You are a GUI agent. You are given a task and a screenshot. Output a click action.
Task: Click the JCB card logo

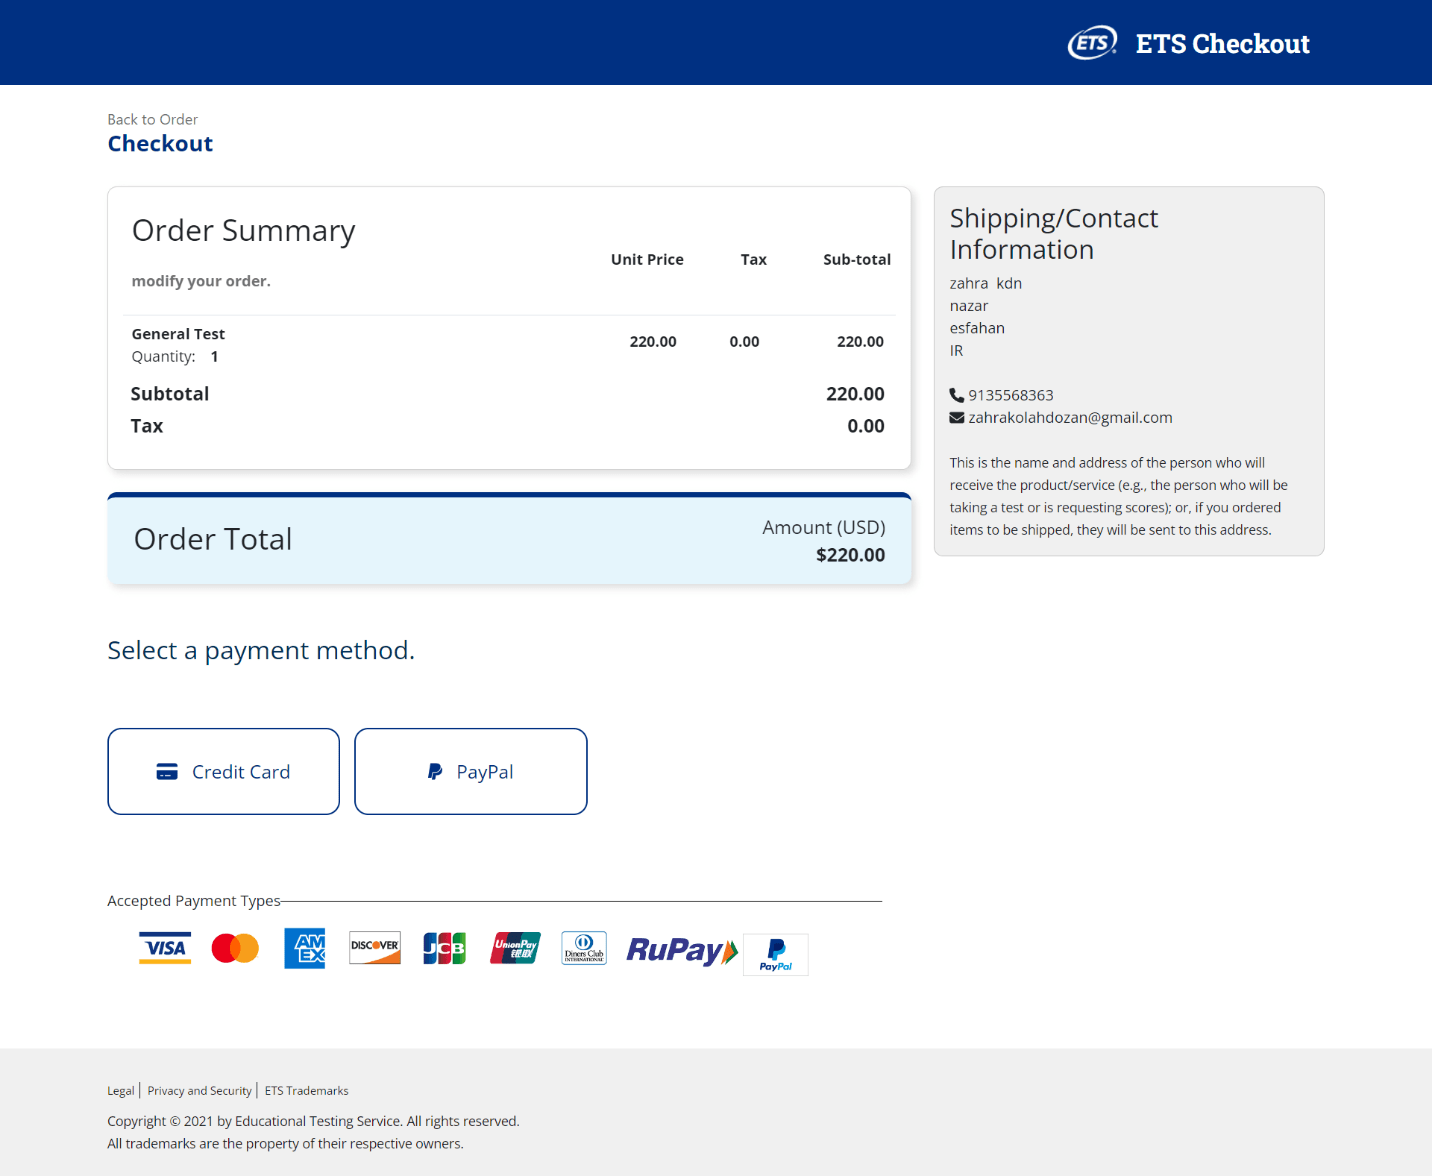445,948
